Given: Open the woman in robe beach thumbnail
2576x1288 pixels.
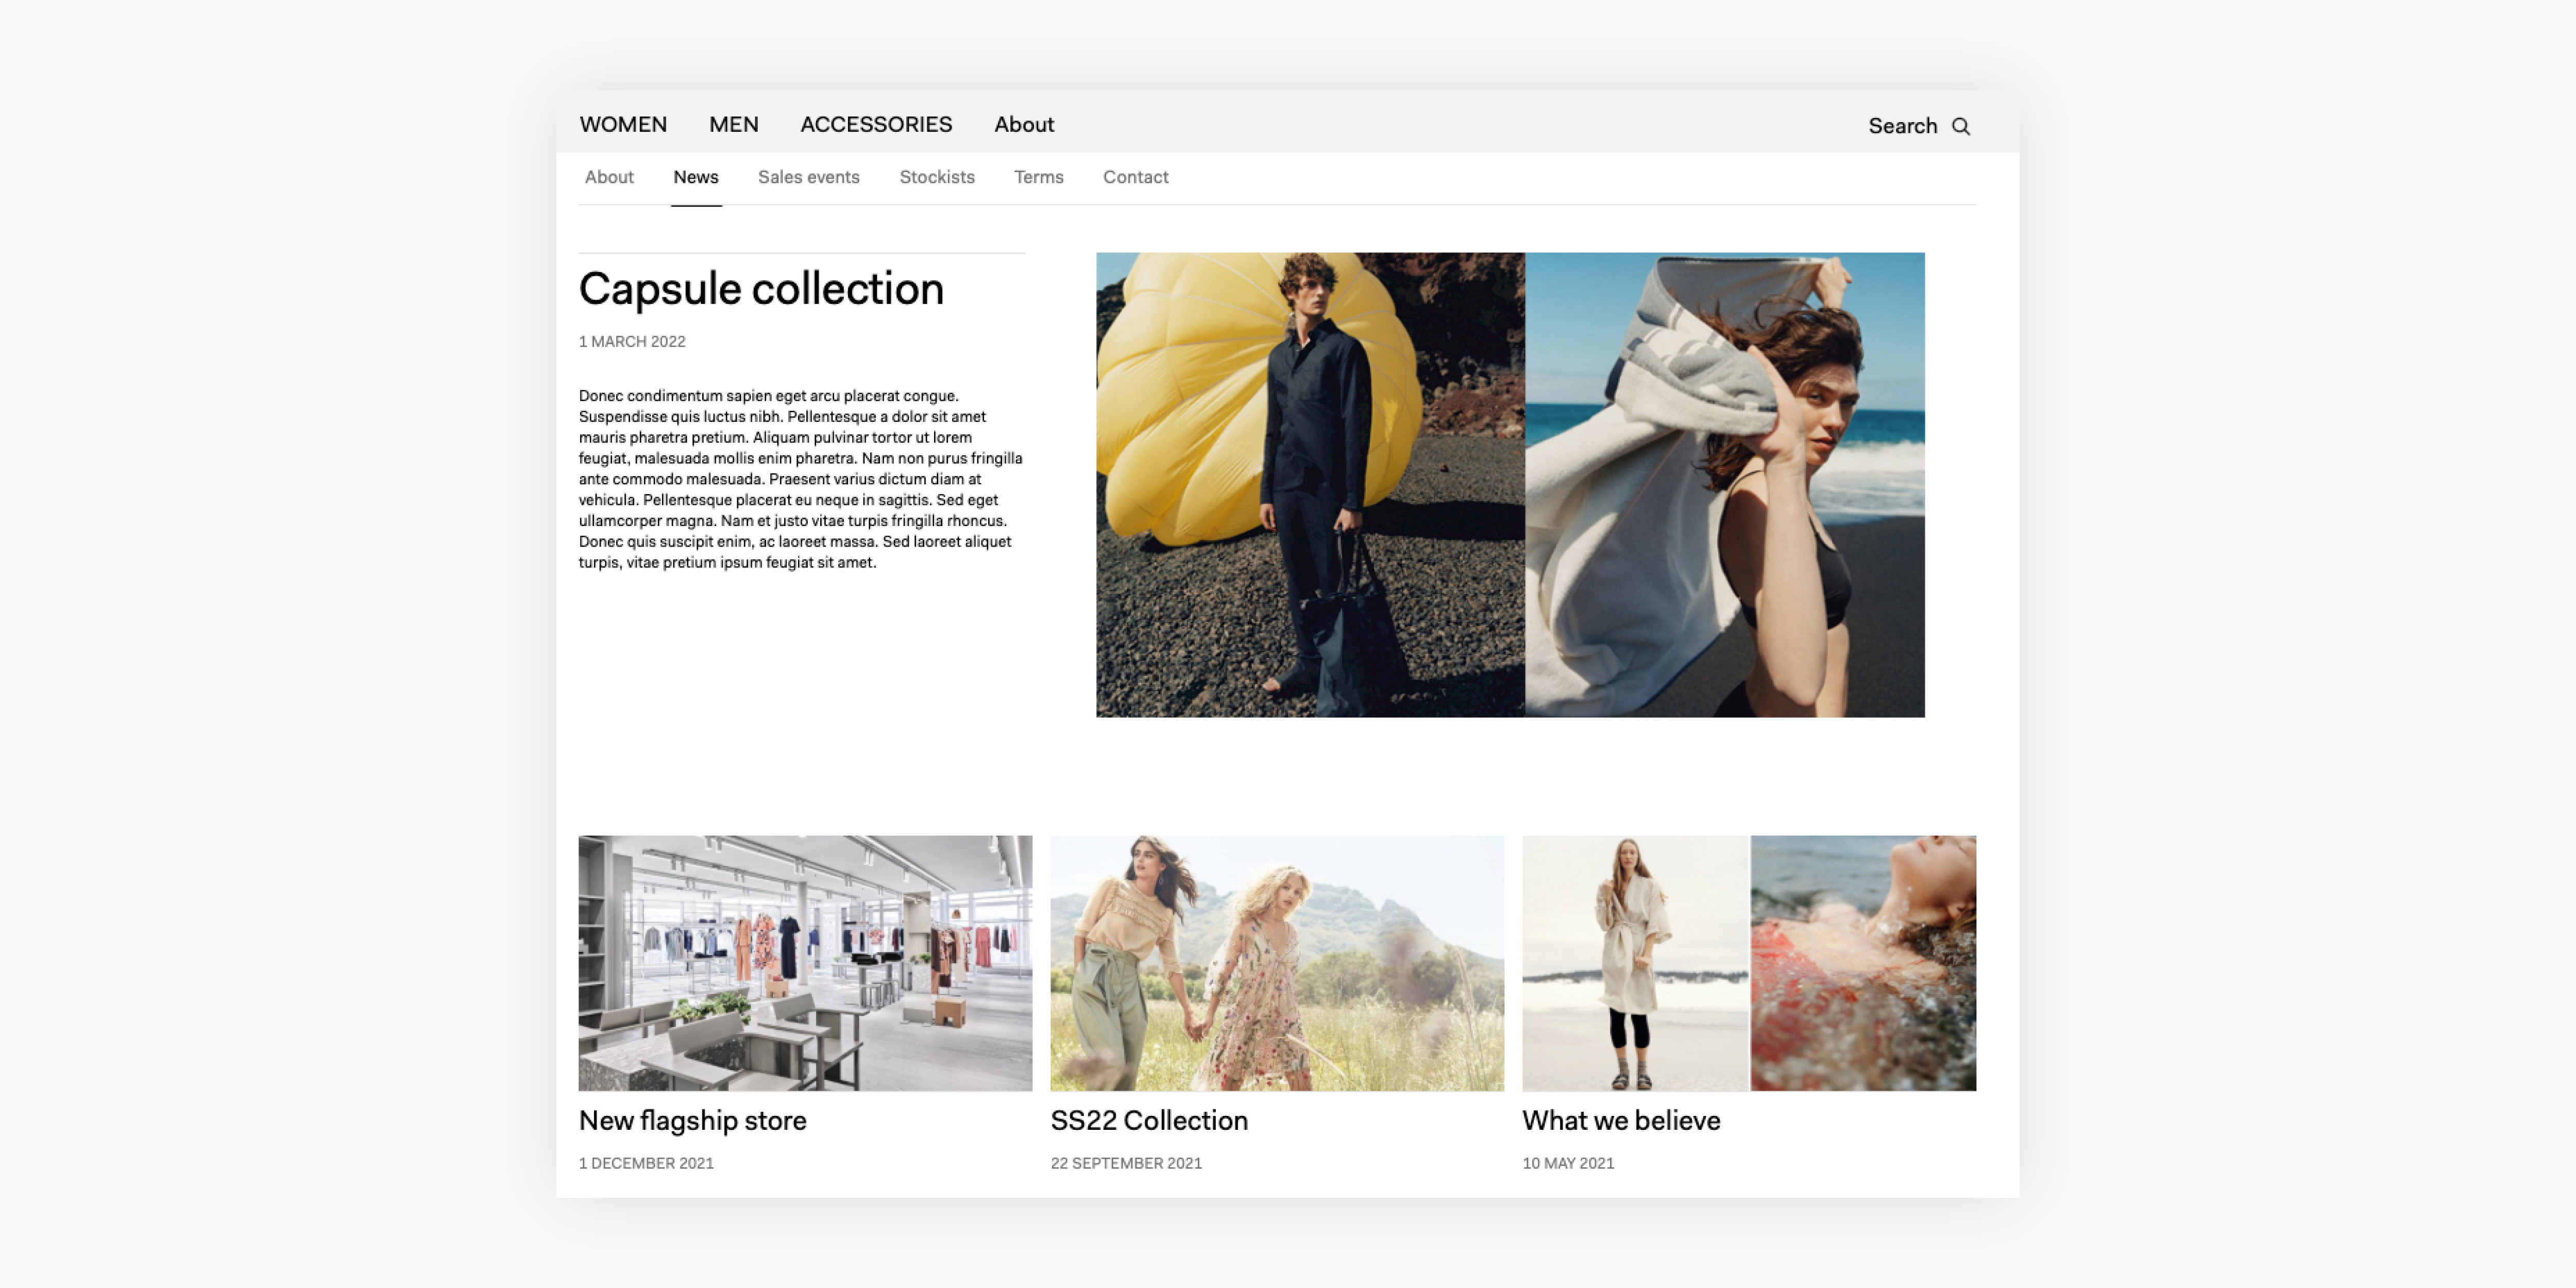Looking at the screenshot, I should click(1635, 963).
